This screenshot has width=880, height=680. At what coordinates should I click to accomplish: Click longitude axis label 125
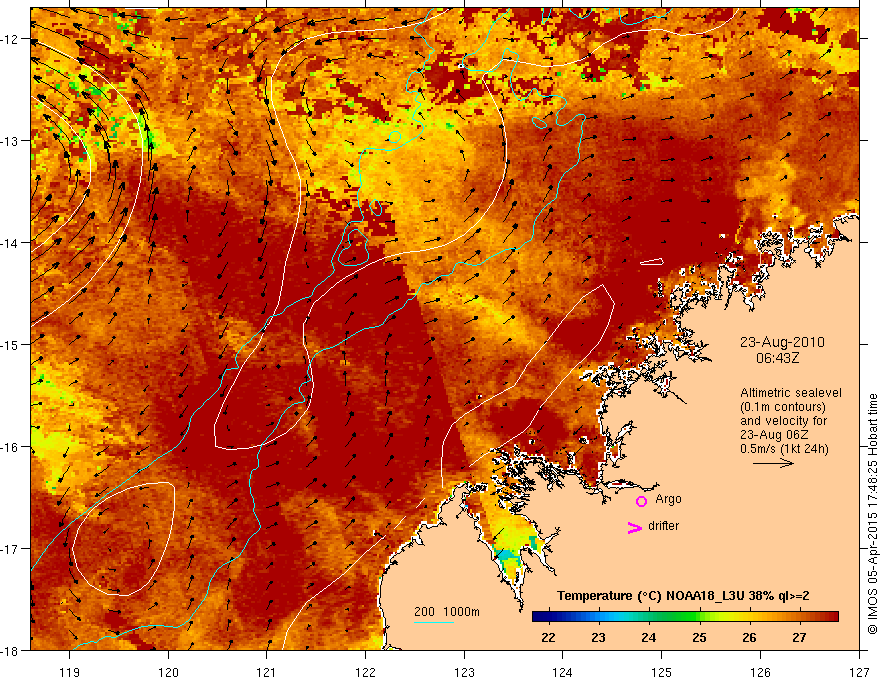[x=662, y=672]
